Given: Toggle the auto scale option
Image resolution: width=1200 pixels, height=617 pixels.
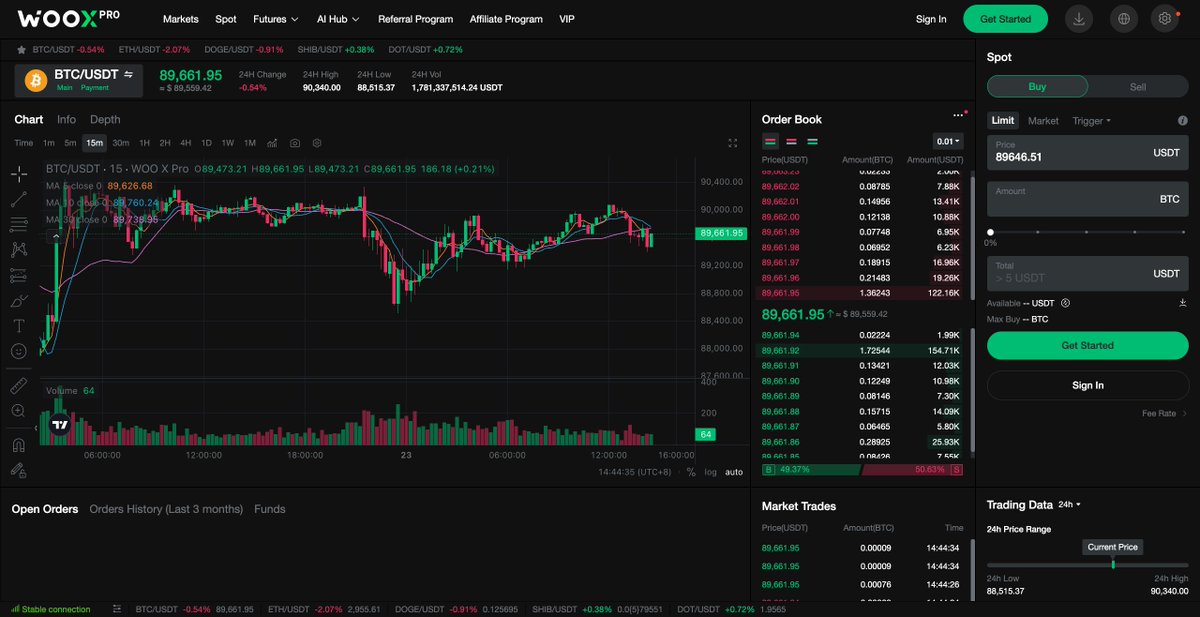Looking at the screenshot, I should point(734,472).
